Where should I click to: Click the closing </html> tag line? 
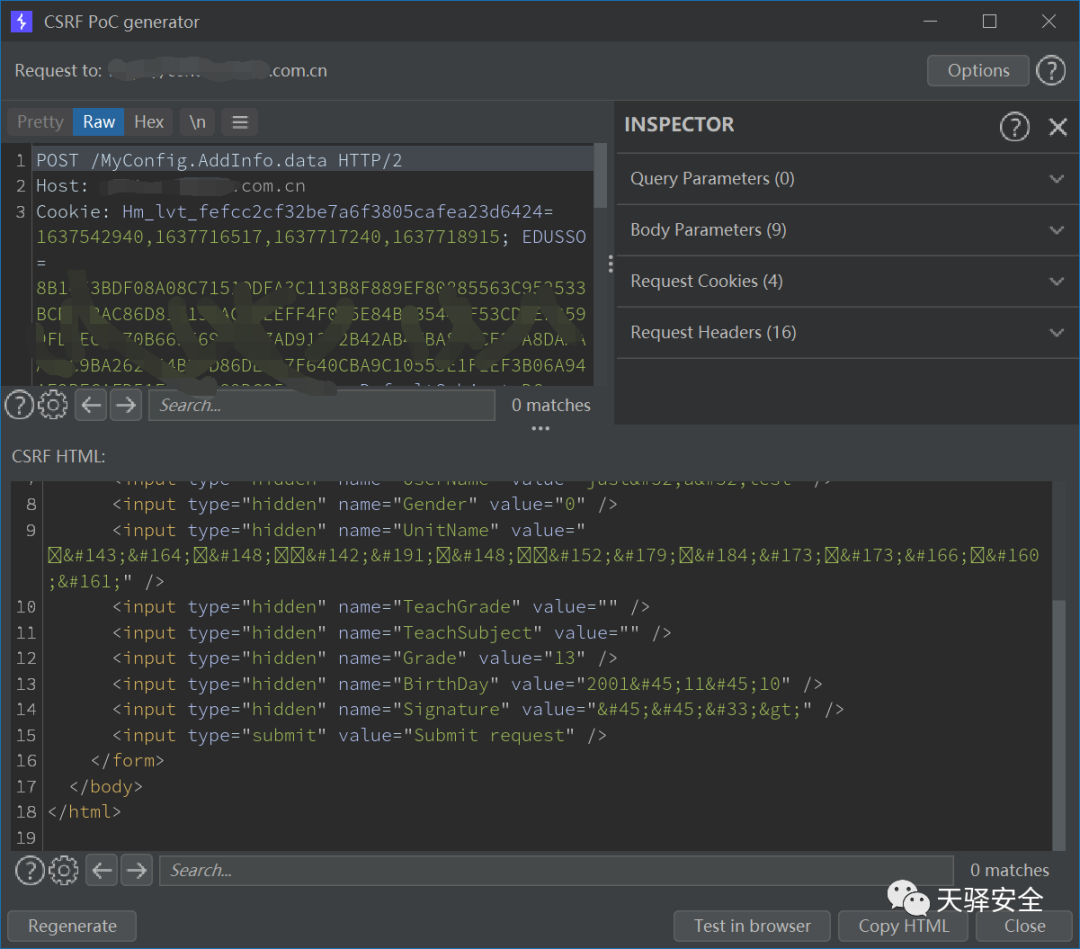84,812
